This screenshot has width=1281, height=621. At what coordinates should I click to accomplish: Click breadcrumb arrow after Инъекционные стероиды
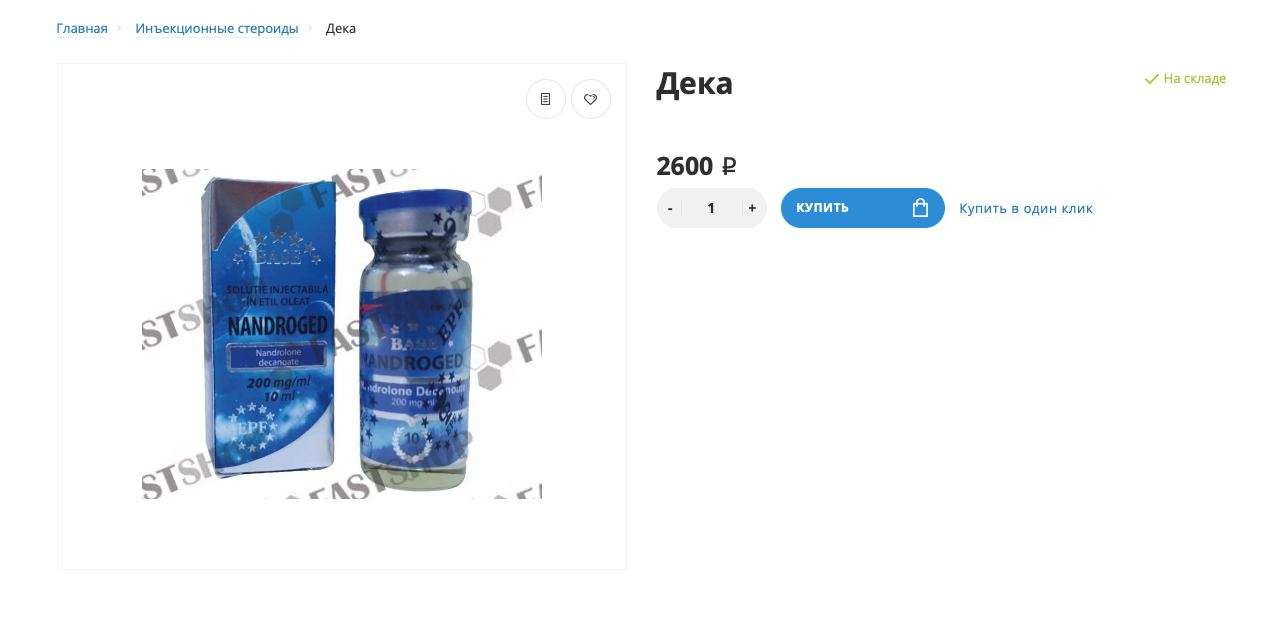[311, 28]
